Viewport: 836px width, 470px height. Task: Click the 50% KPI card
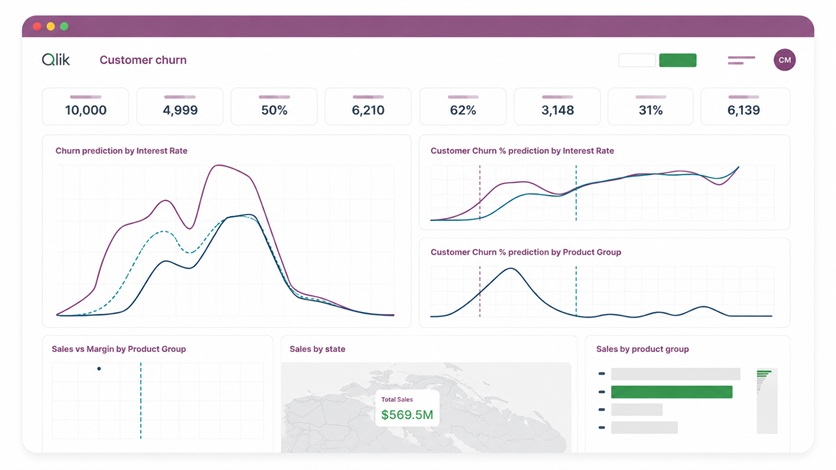pyautogui.click(x=274, y=107)
